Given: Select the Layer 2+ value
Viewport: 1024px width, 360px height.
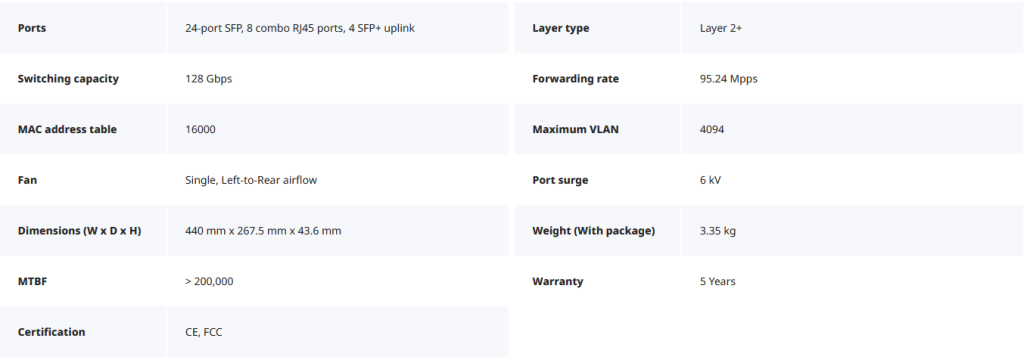Looking at the screenshot, I should 721,28.
